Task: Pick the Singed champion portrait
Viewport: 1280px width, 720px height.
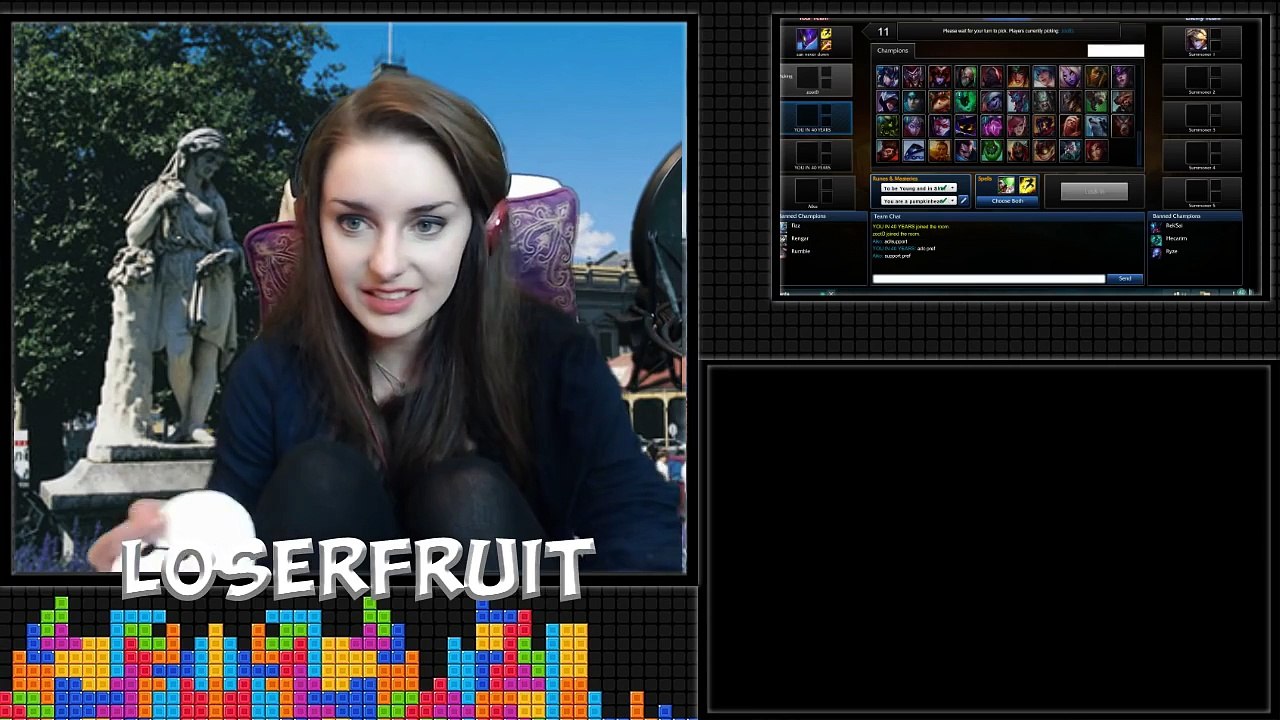Action: pyautogui.click(x=966, y=77)
